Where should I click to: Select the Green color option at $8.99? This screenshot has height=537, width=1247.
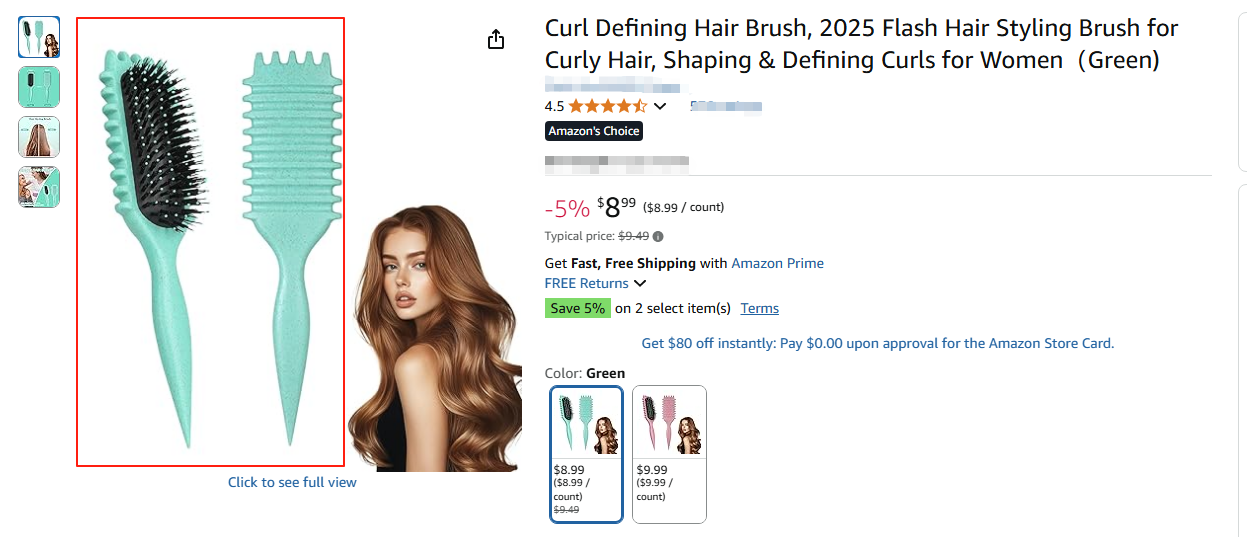click(587, 453)
